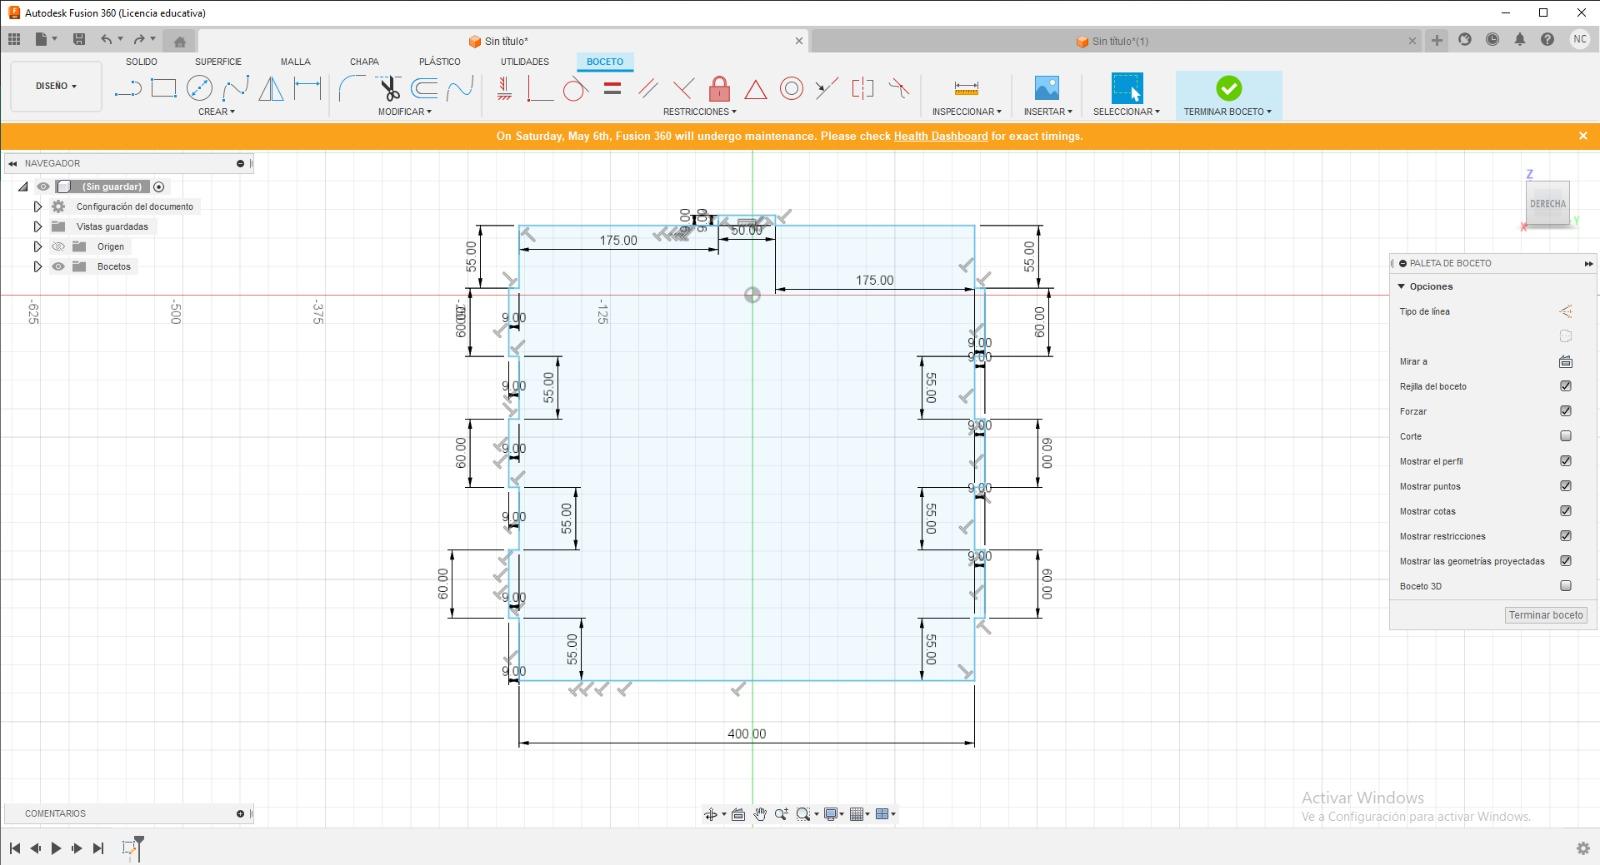Open the DISEÑO workspace dropdown

coord(56,86)
